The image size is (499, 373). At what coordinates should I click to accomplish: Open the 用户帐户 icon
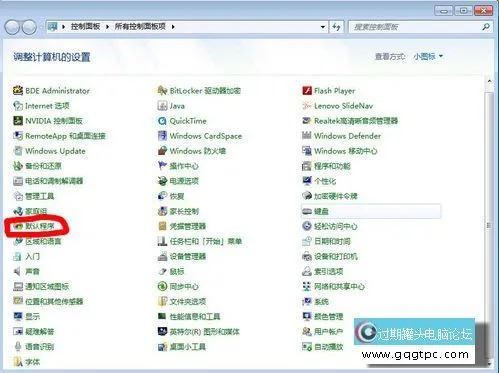click(x=307, y=331)
